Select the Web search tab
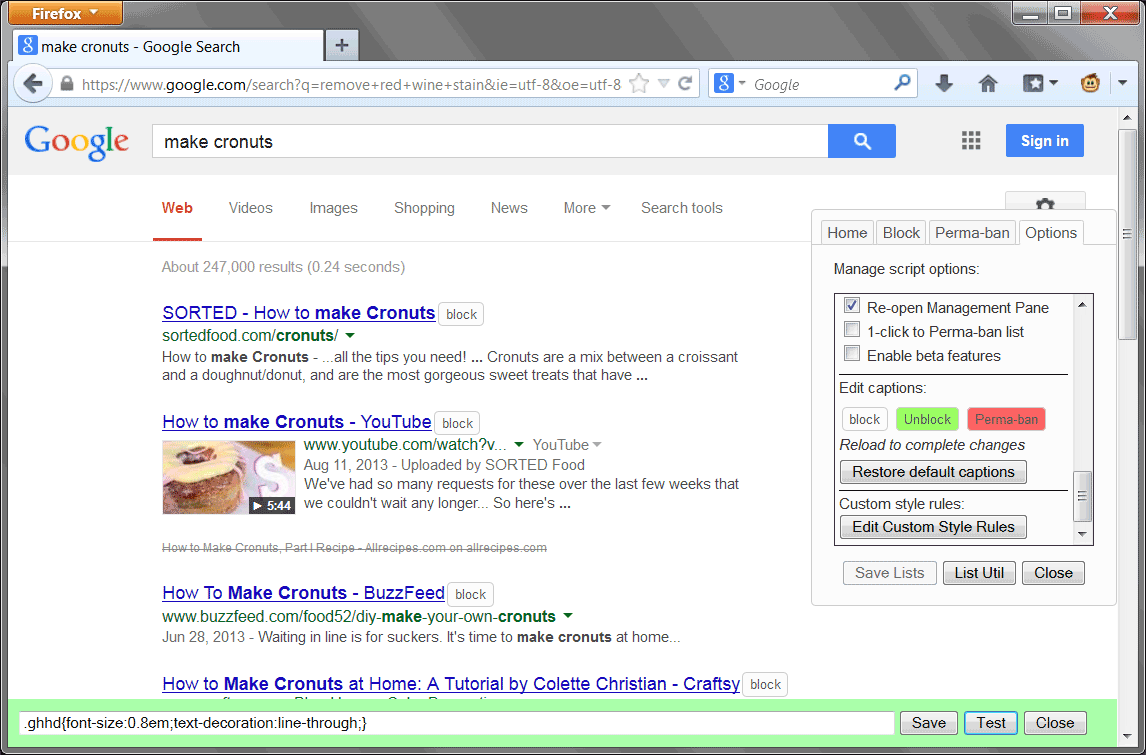The image size is (1146, 755). 177,208
